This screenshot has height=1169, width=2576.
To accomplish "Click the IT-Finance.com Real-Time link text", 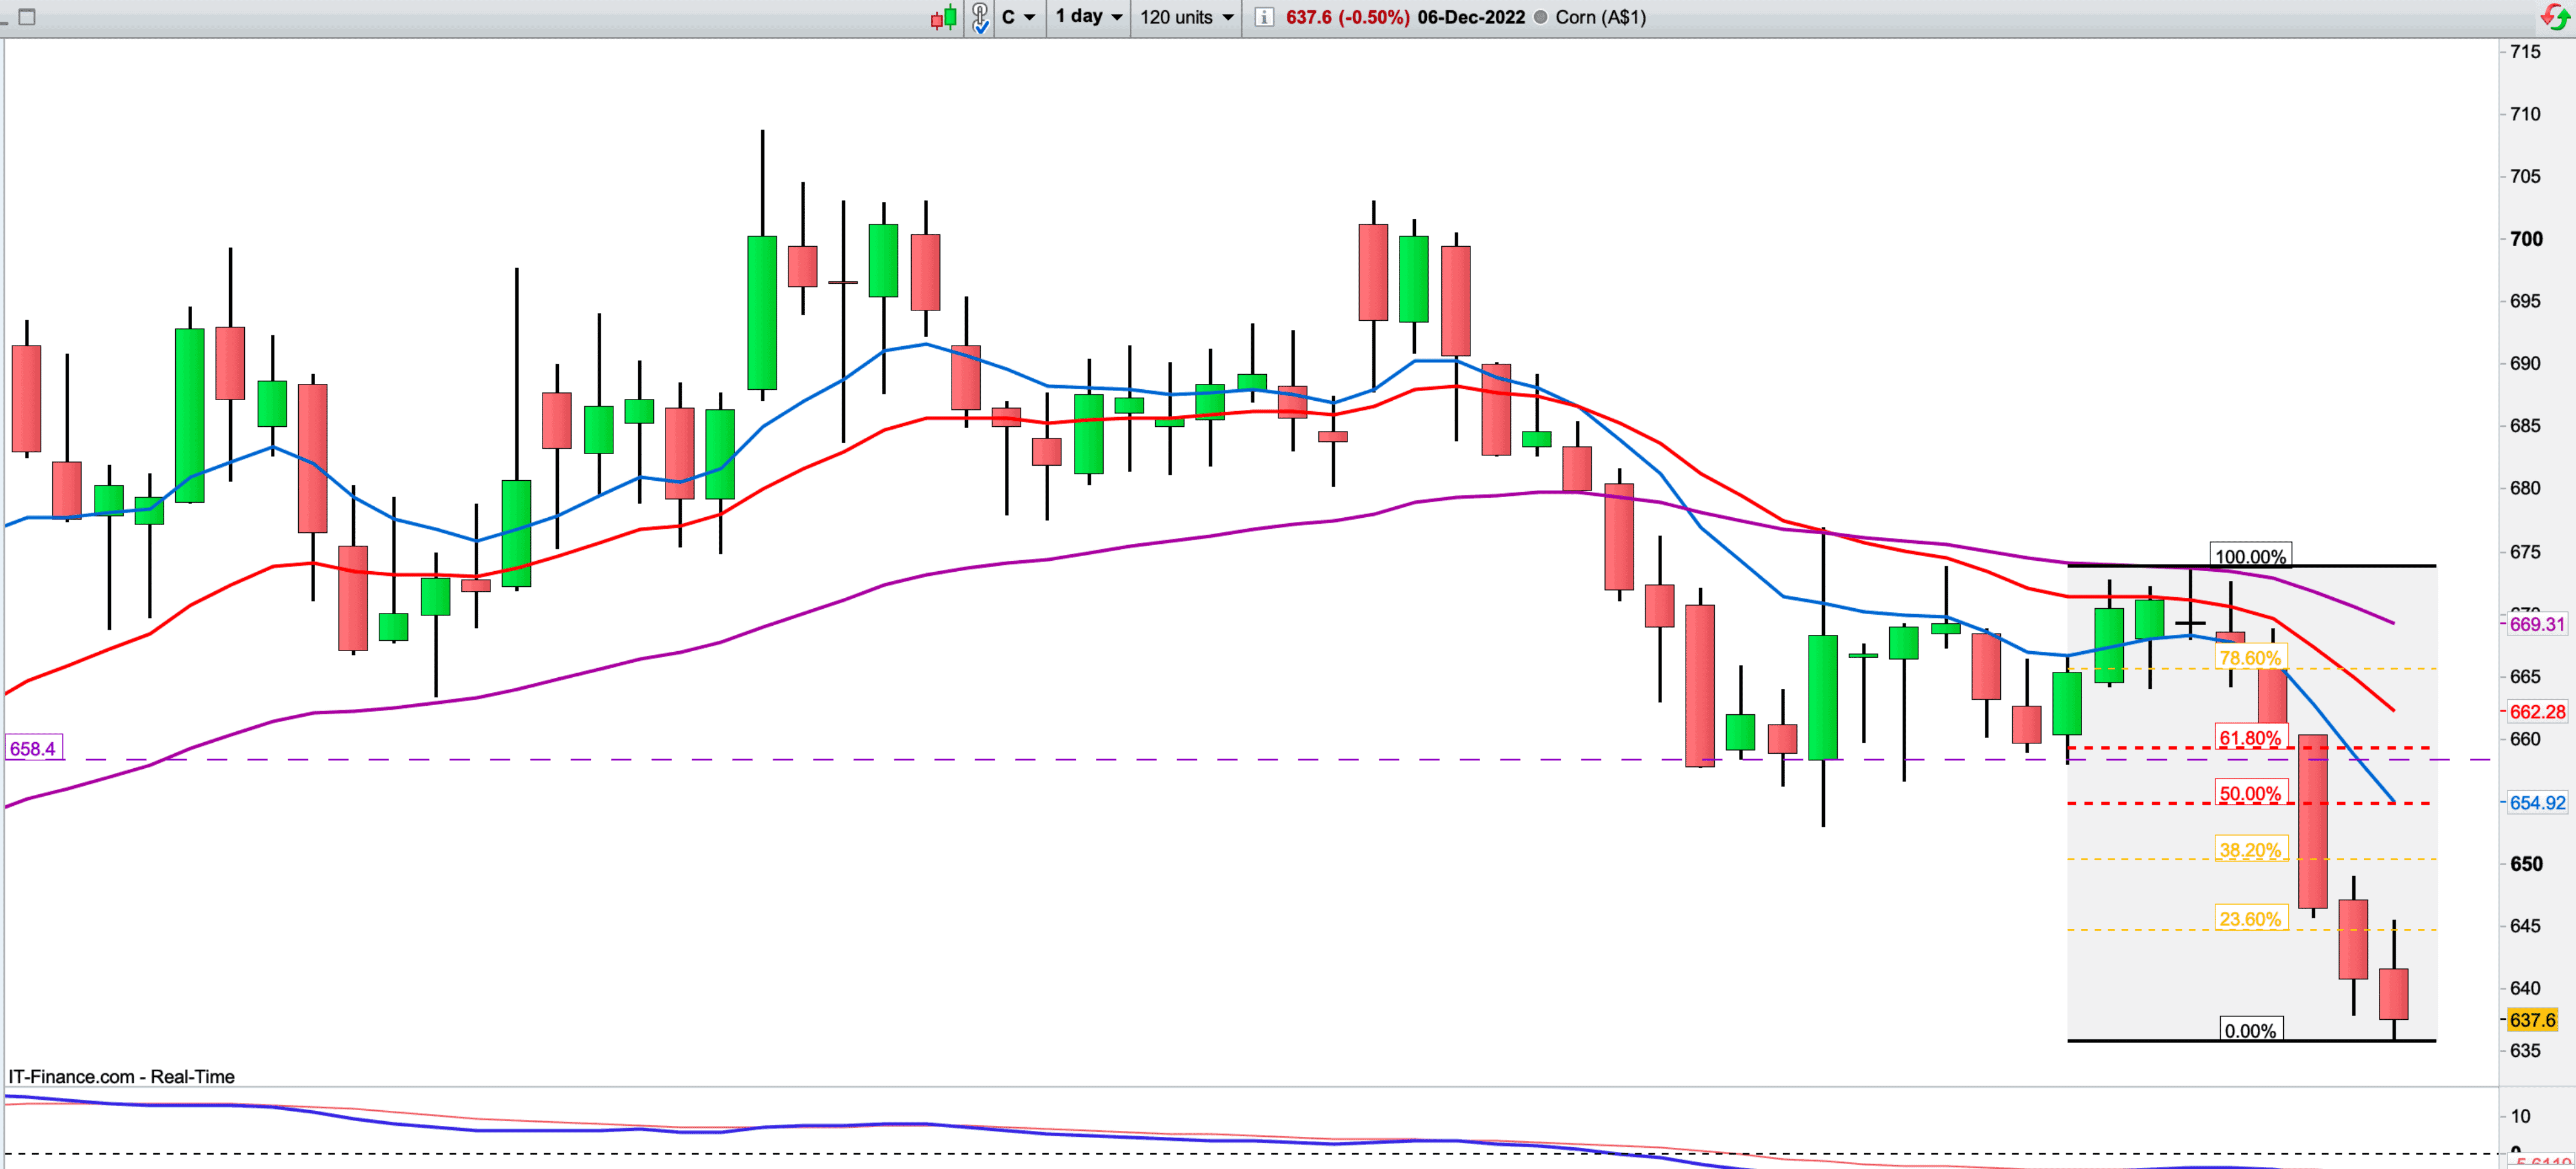I will [x=121, y=1077].
